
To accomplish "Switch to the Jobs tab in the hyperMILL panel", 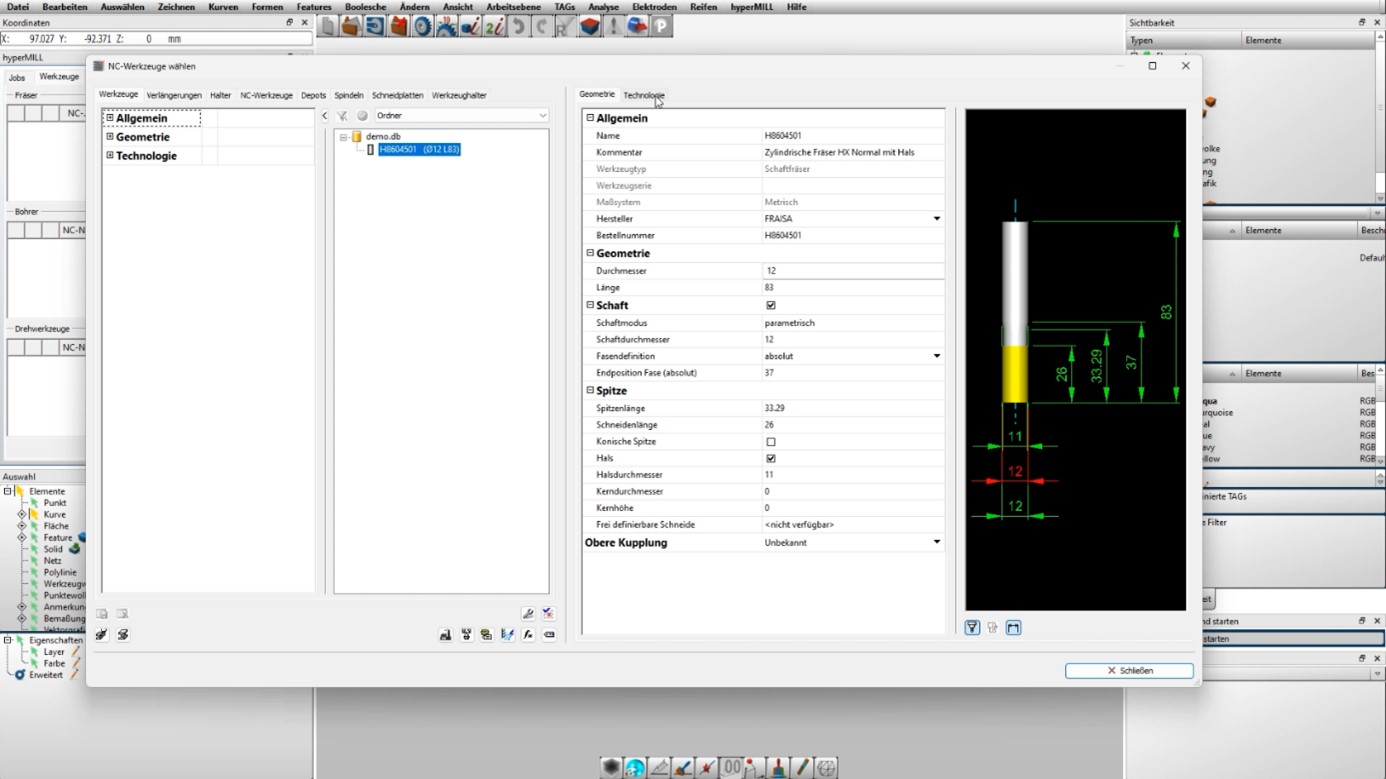I will pos(17,77).
